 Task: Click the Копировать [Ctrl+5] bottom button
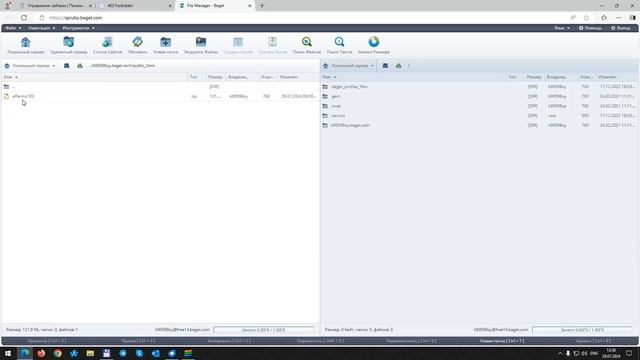[229, 341]
